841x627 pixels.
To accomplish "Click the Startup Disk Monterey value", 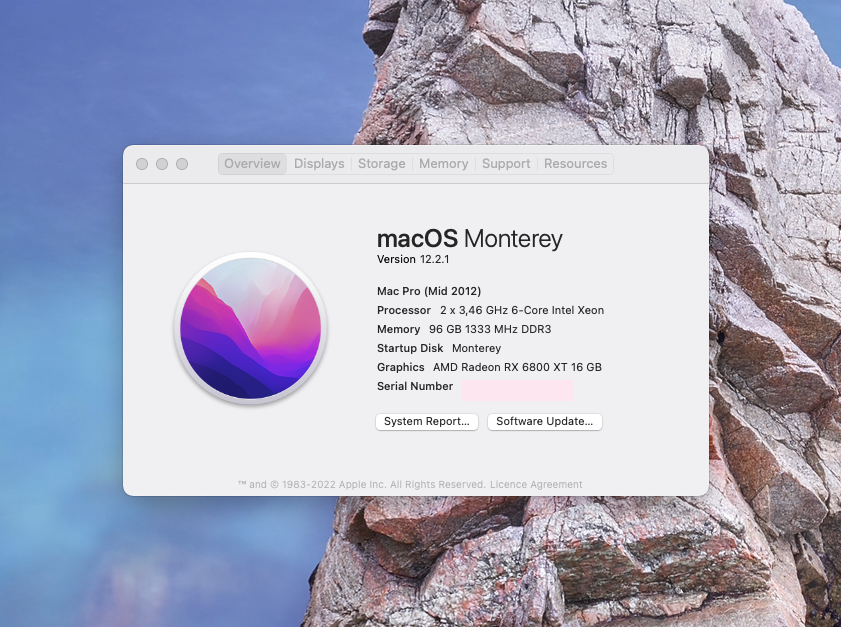I will 476,348.
